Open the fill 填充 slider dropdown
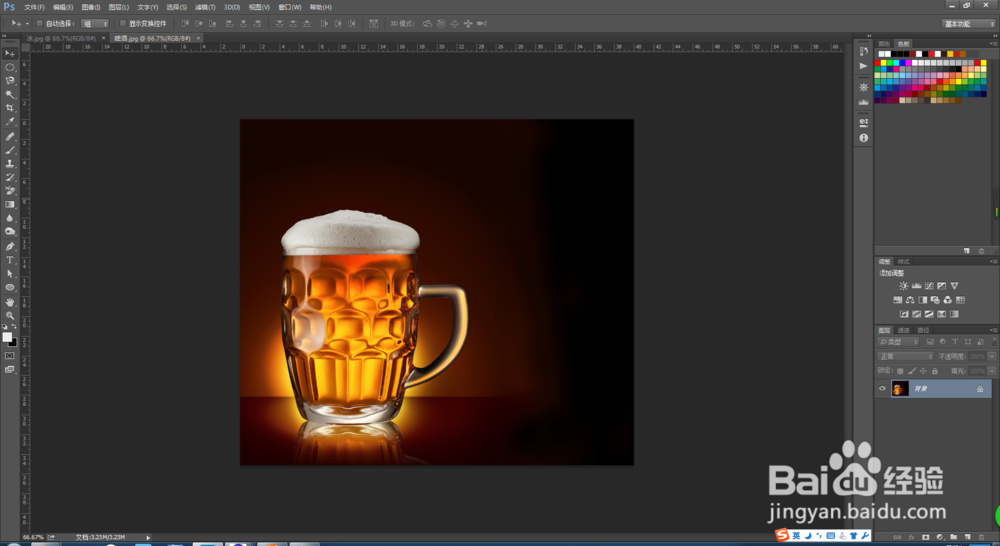The height and width of the screenshot is (546, 1000). [x=992, y=371]
